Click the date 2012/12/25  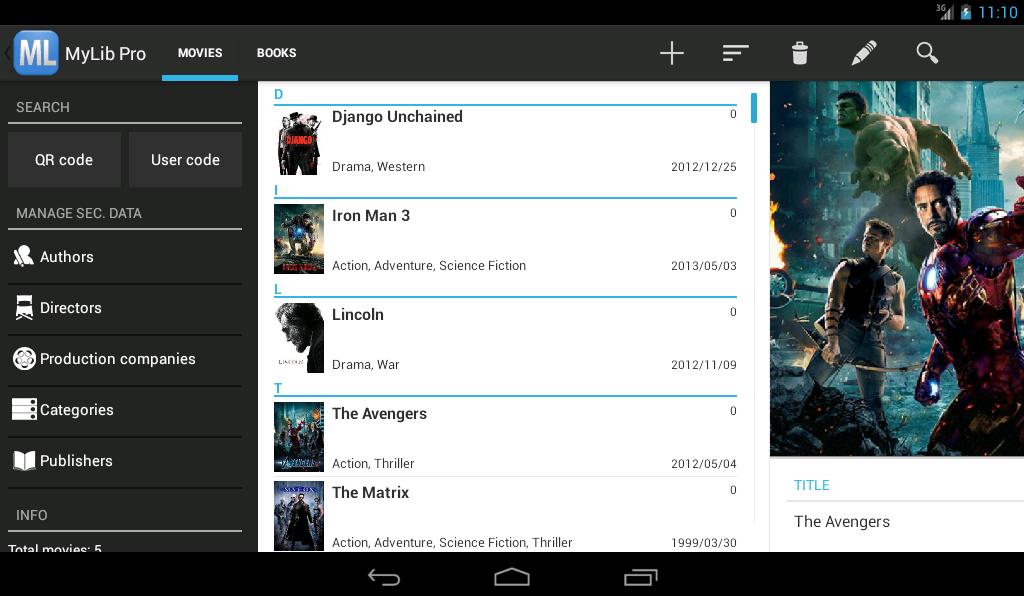(x=703, y=167)
